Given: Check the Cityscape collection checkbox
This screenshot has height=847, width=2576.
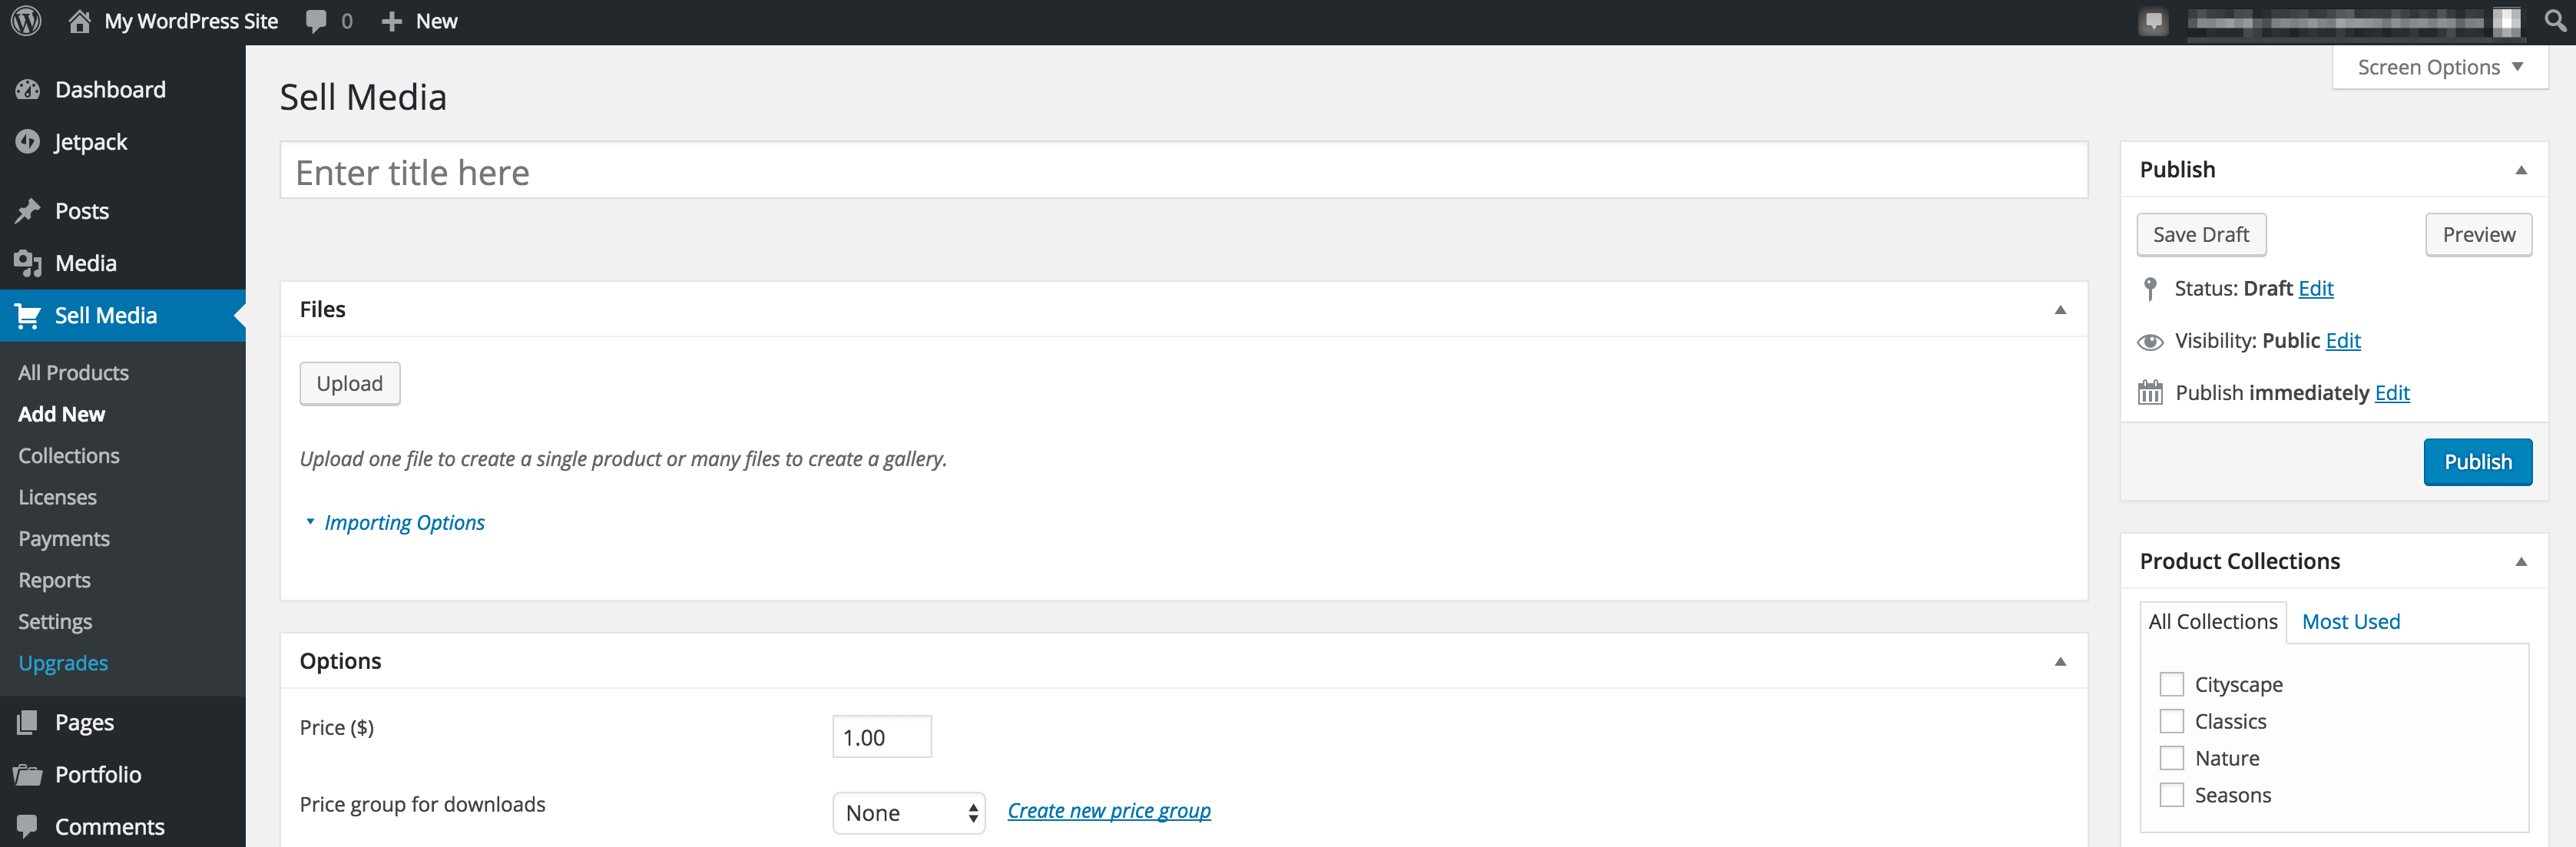Looking at the screenshot, I should coord(2171,685).
